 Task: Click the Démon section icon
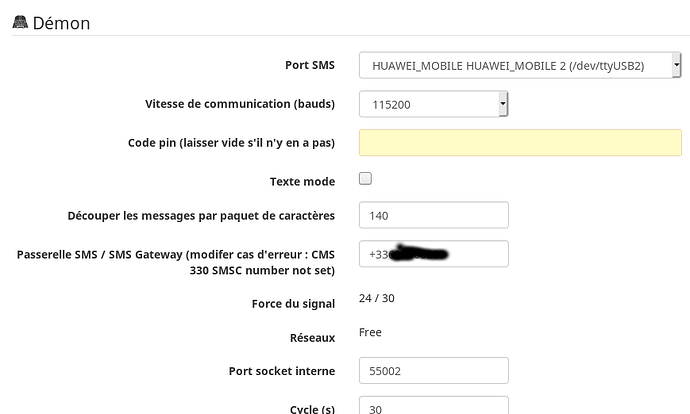coord(20,22)
